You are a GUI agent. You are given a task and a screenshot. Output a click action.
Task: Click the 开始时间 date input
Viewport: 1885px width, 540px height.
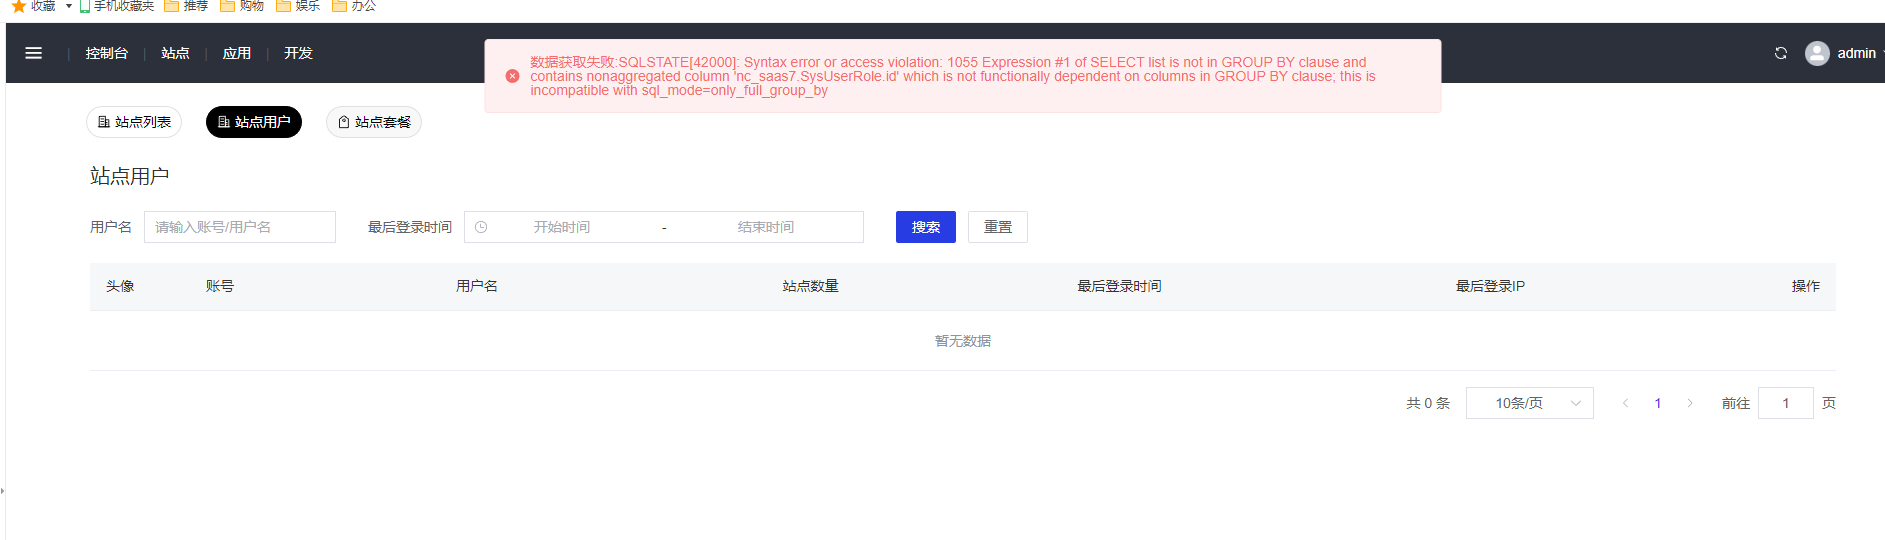tap(562, 227)
